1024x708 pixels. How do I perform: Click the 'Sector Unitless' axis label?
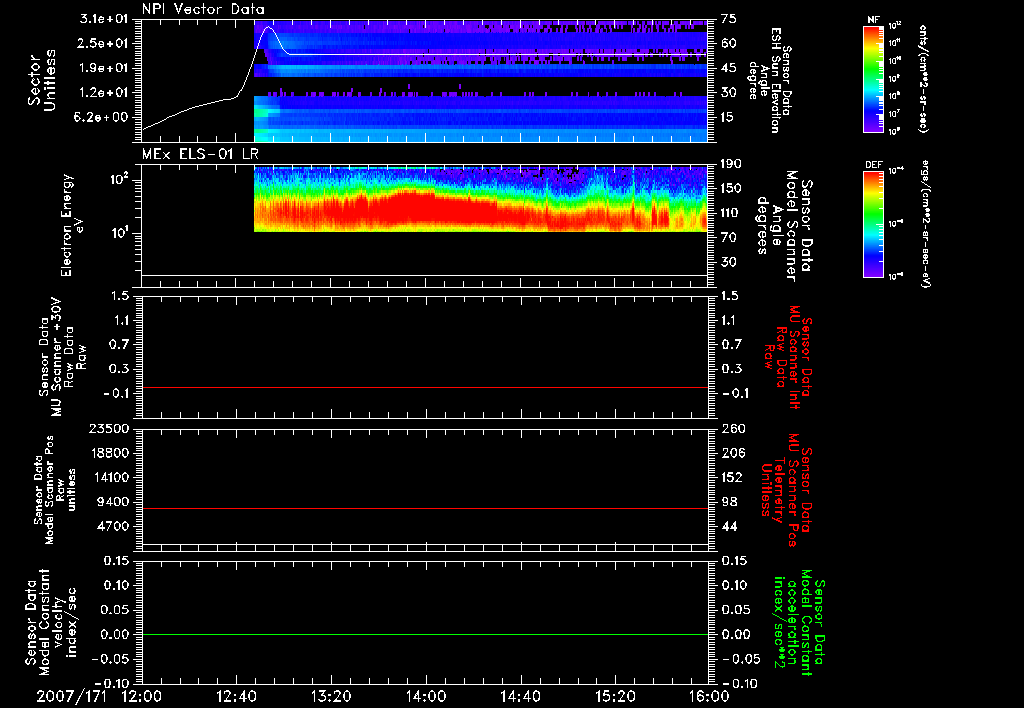pos(41,80)
